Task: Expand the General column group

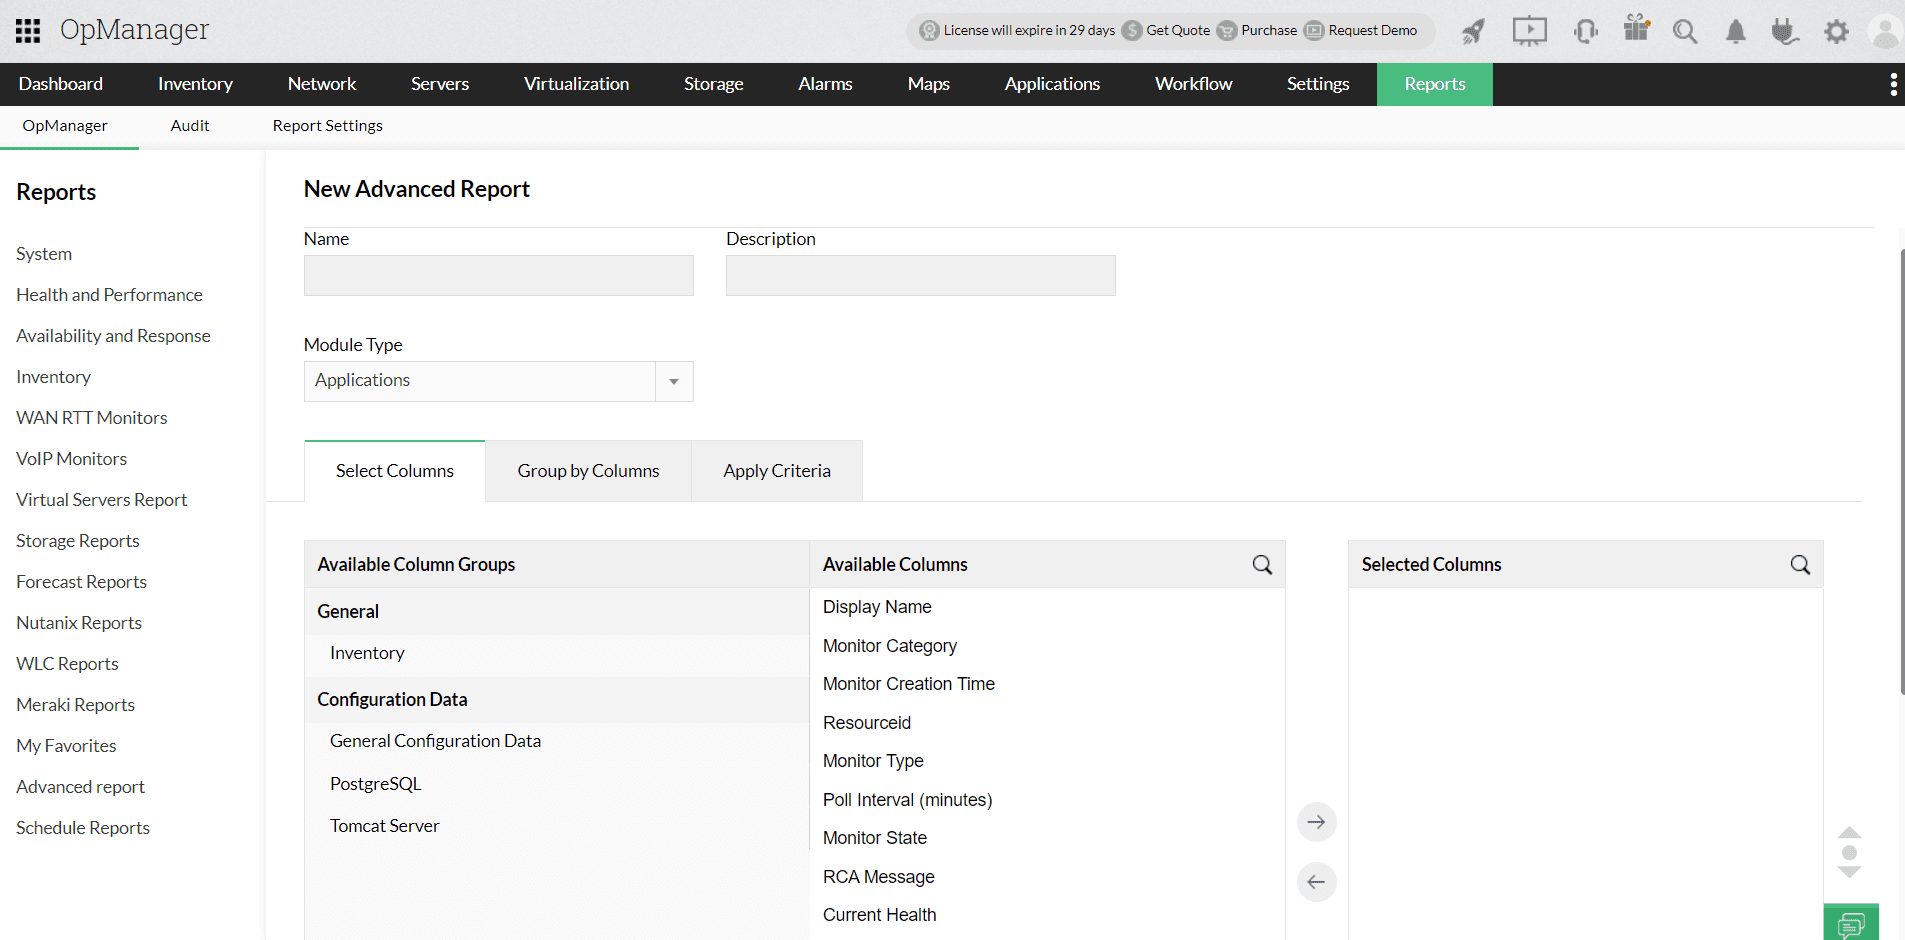Action: 348,611
